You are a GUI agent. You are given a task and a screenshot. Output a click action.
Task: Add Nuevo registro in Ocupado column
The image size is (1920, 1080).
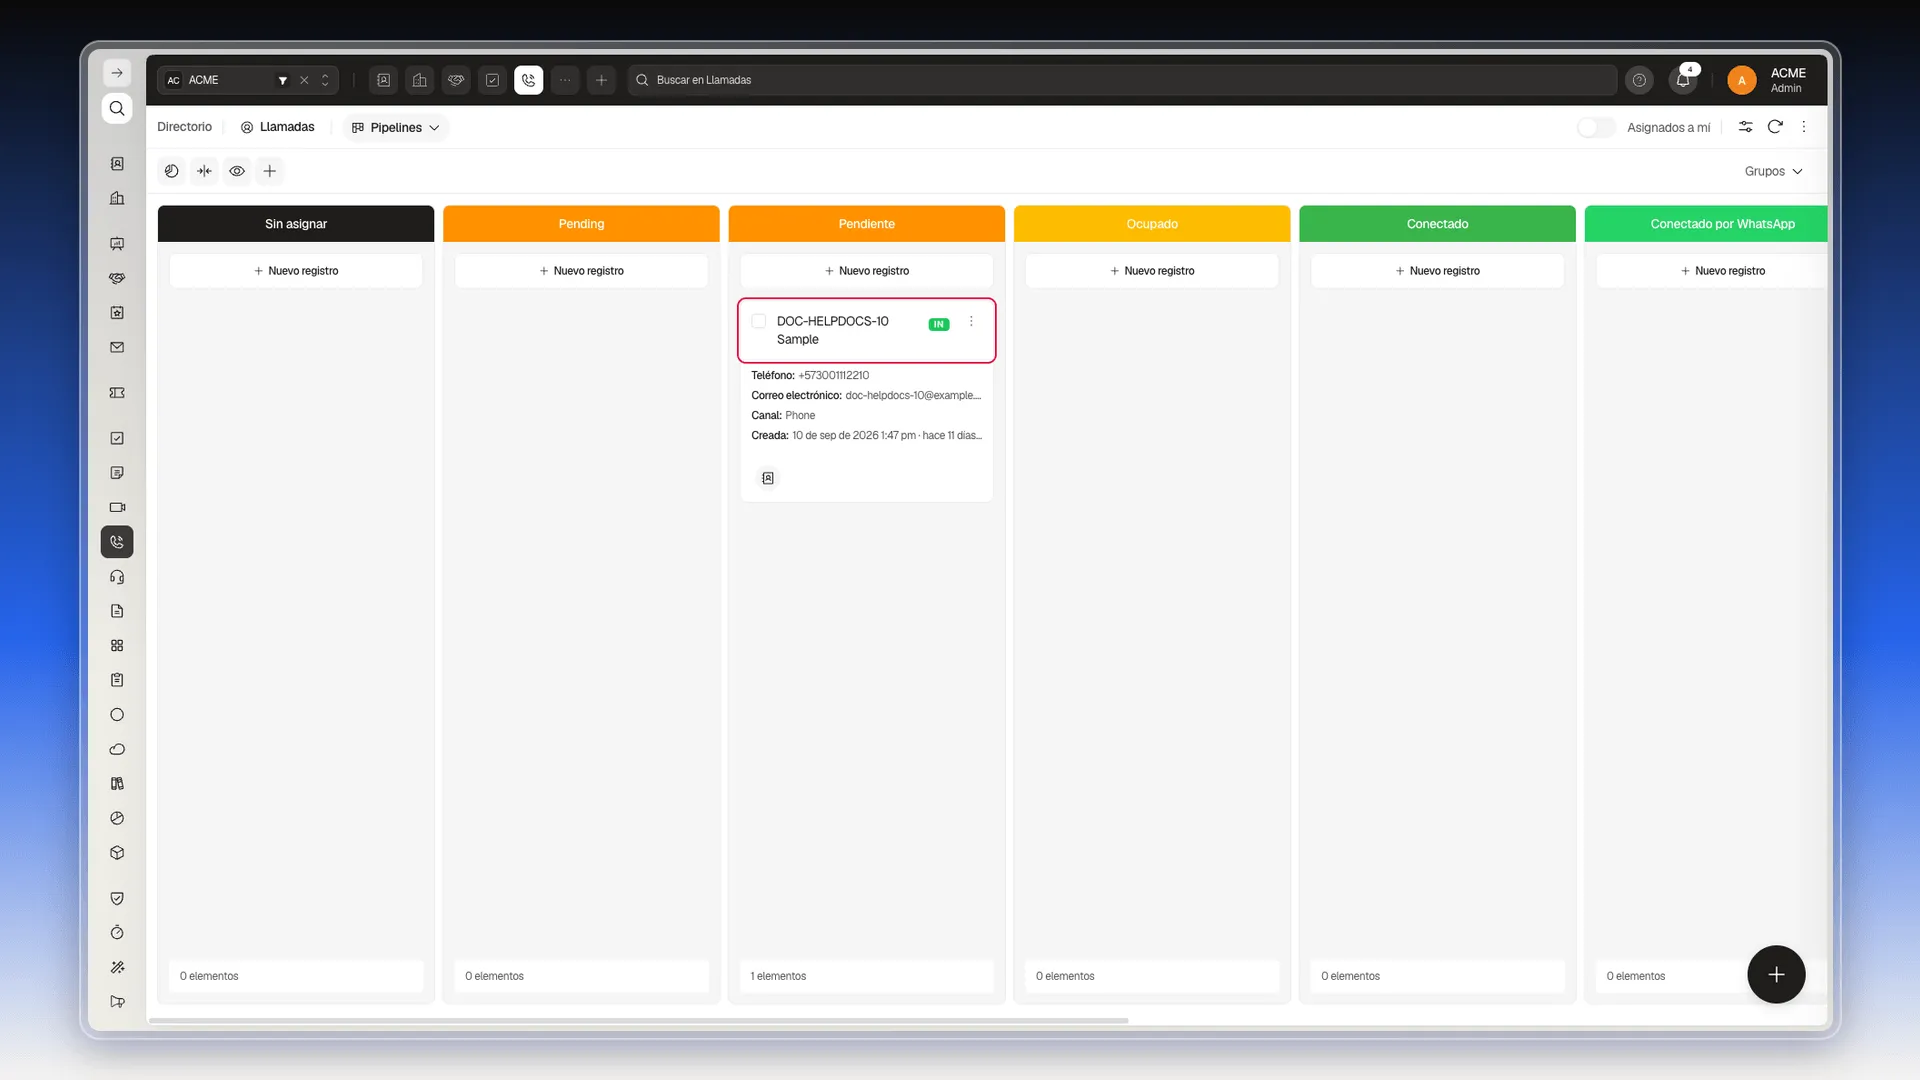(x=1152, y=271)
